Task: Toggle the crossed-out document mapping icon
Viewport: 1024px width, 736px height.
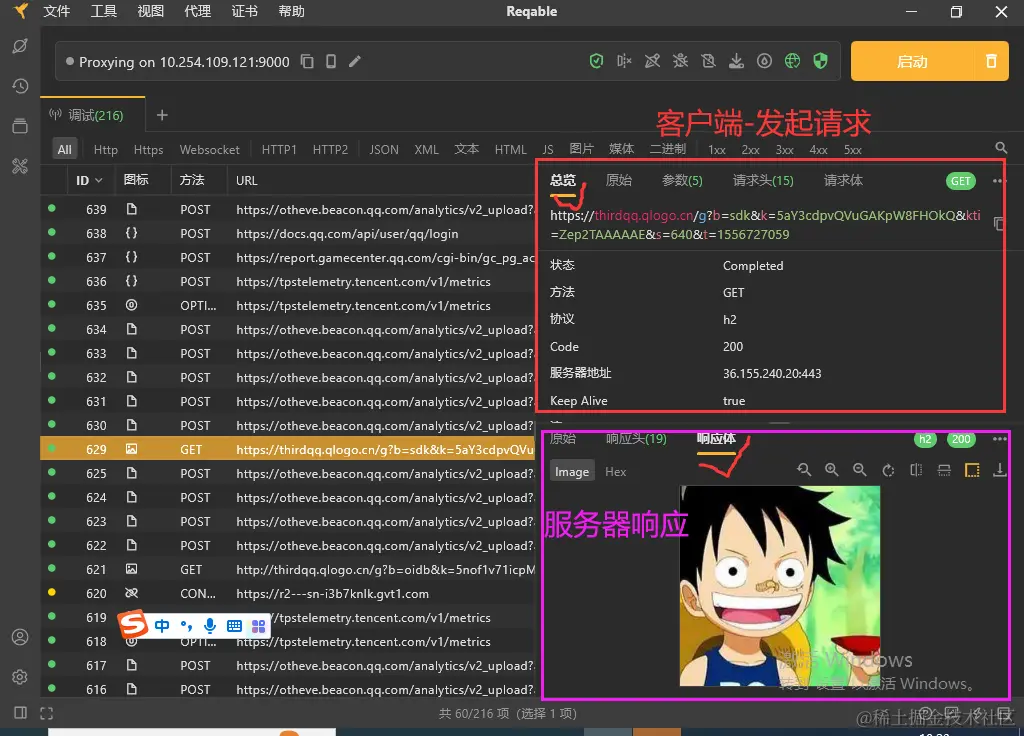Action: [709, 61]
